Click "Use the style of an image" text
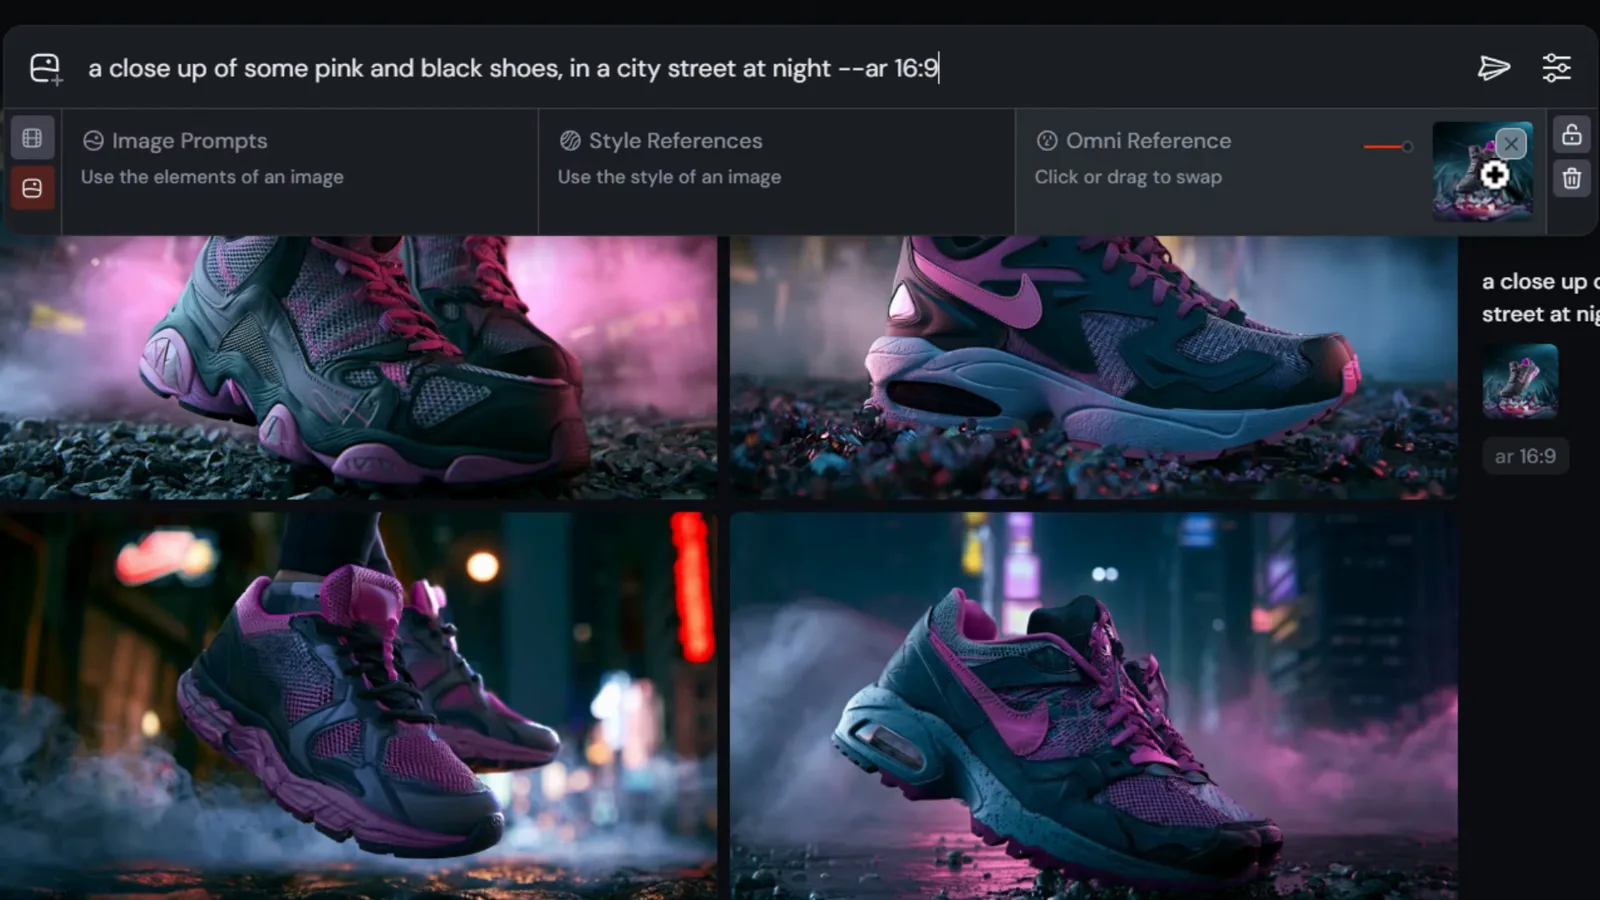This screenshot has width=1600, height=900. point(669,177)
